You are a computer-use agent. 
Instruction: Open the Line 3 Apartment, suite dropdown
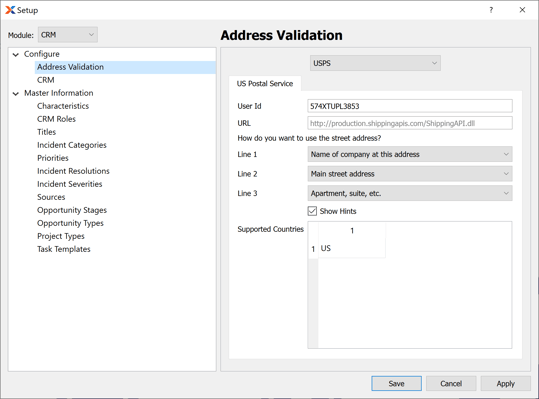point(410,193)
